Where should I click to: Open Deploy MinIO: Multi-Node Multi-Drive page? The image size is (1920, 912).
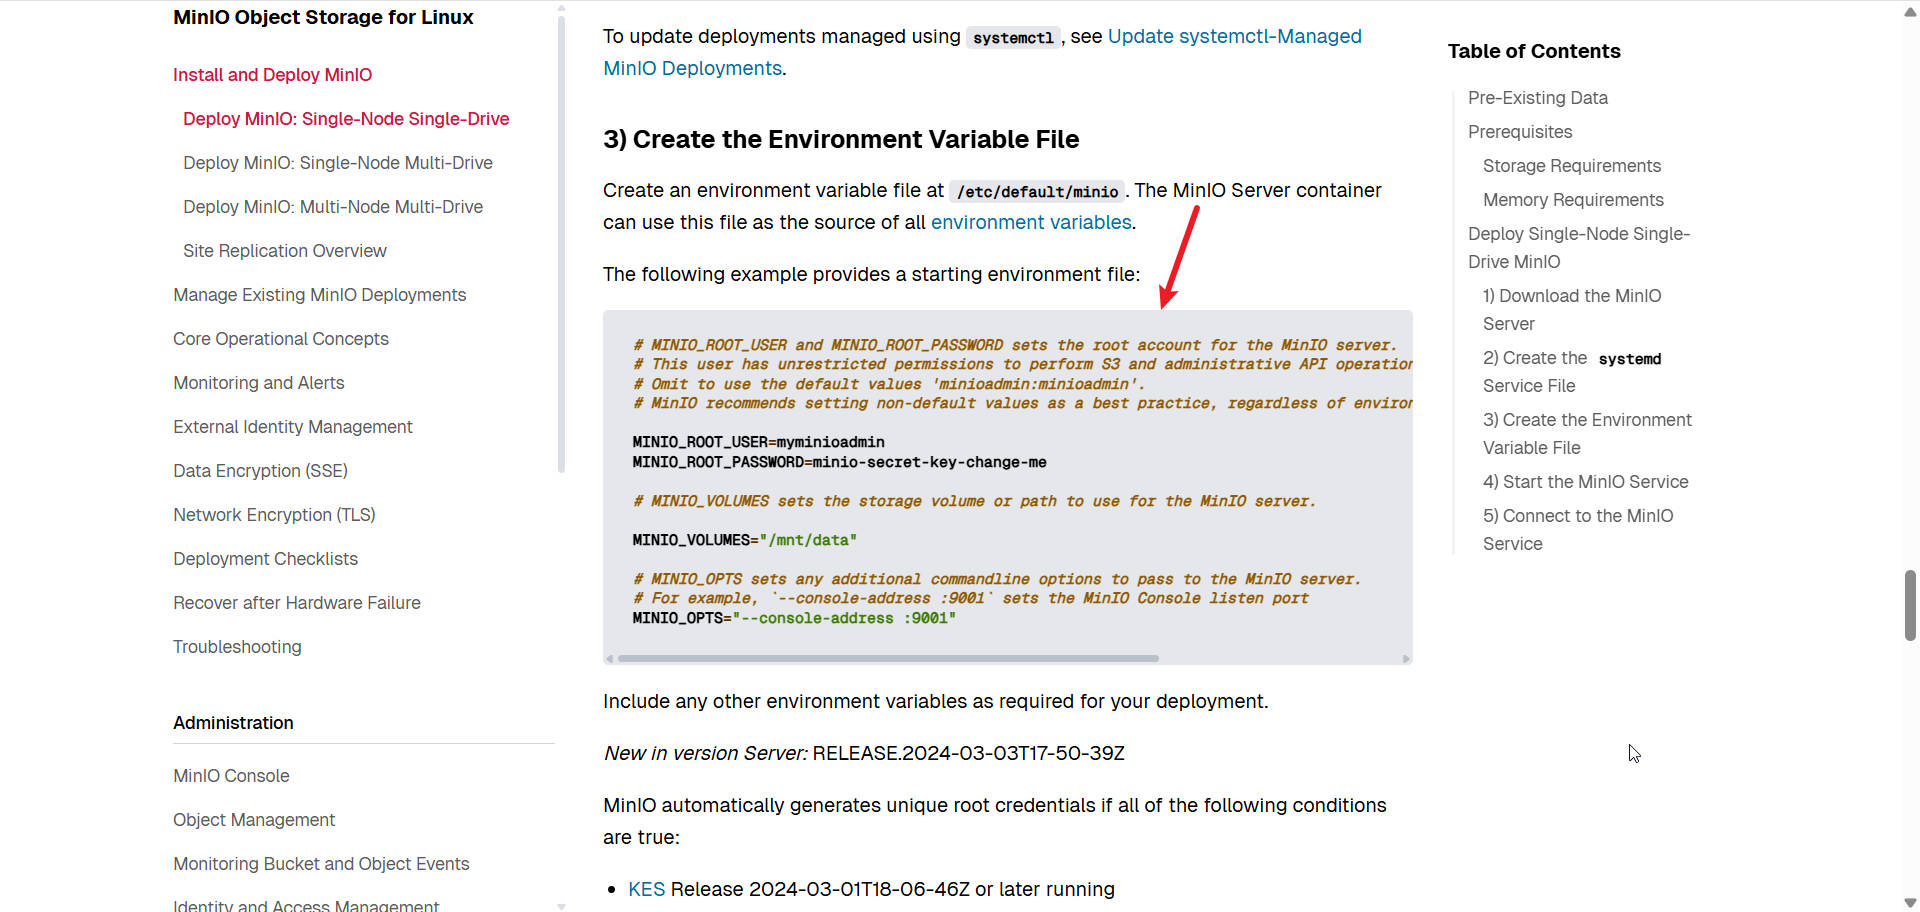point(333,207)
